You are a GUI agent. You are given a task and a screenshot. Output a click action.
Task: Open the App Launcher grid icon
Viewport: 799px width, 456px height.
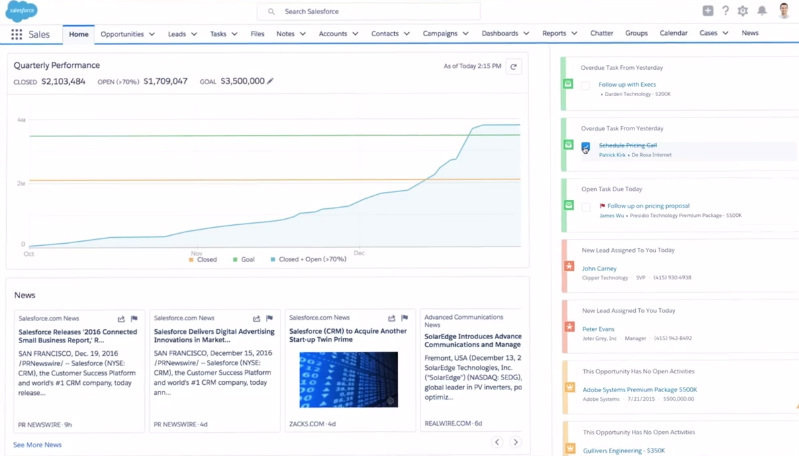16,34
